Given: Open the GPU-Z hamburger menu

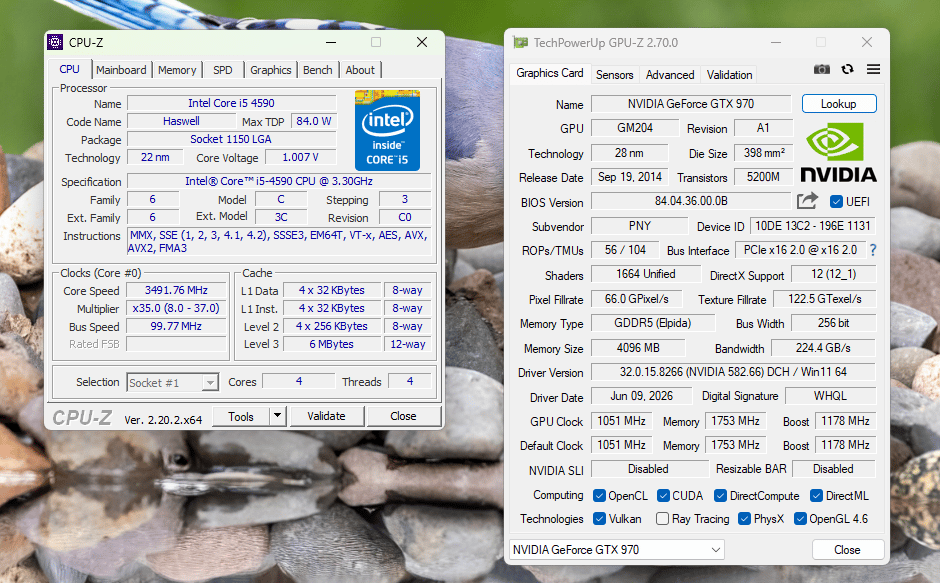Looking at the screenshot, I should [873, 69].
